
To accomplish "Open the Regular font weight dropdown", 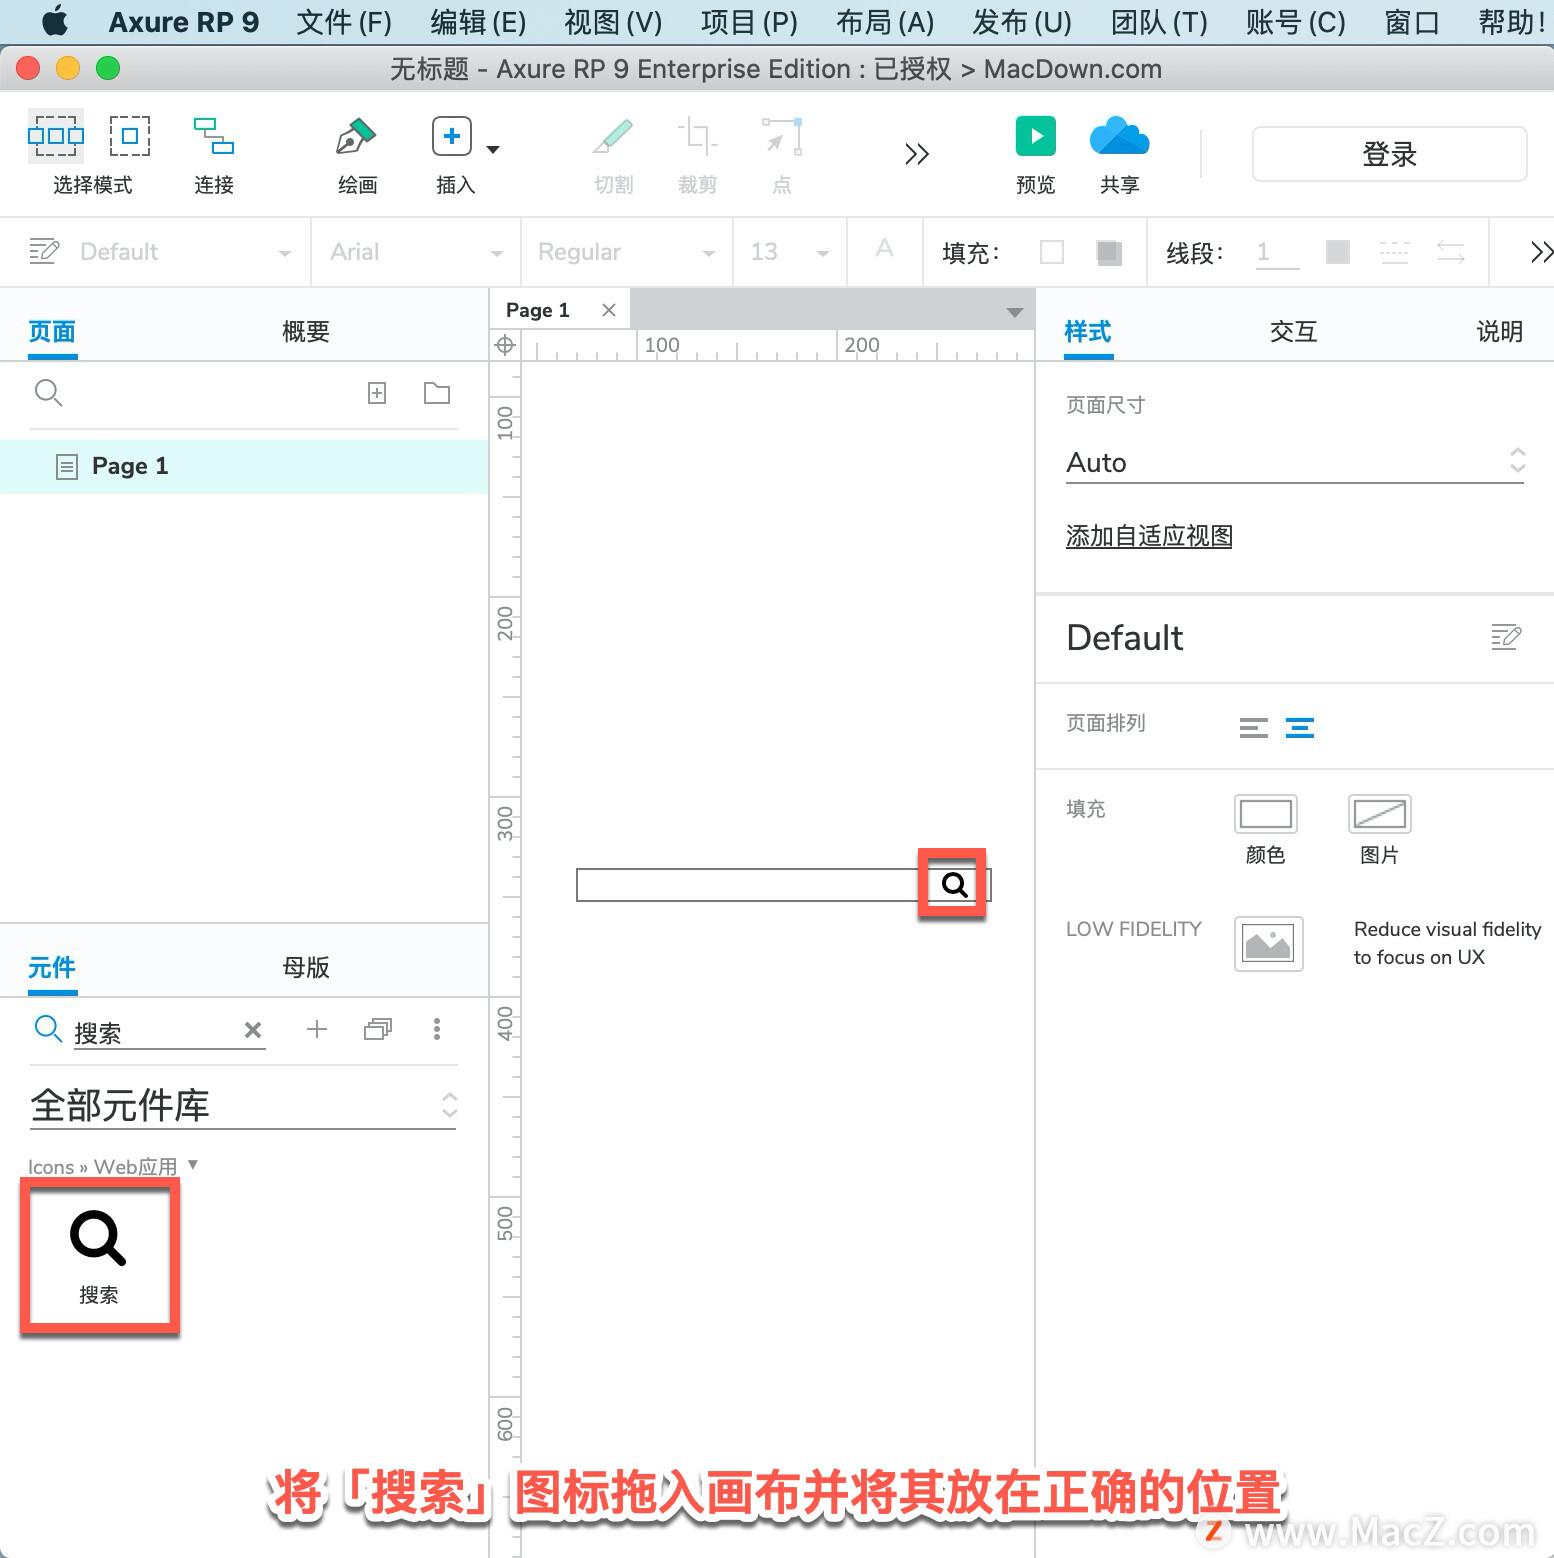I will pos(627,252).
